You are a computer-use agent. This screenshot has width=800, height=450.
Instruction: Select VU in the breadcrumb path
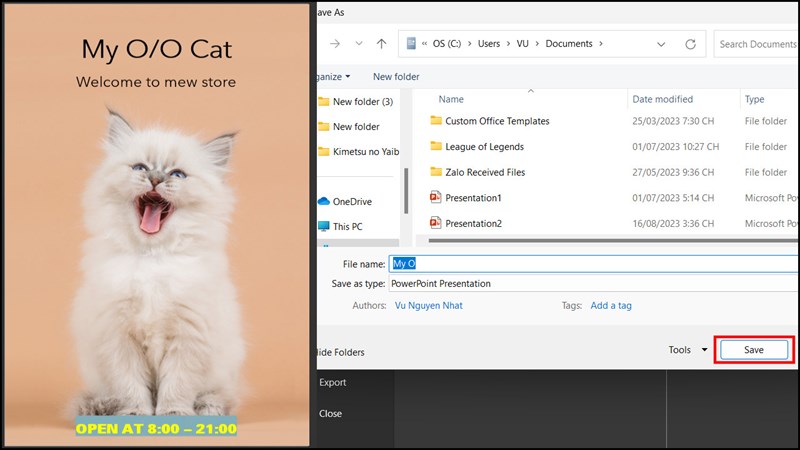(522, 44)
